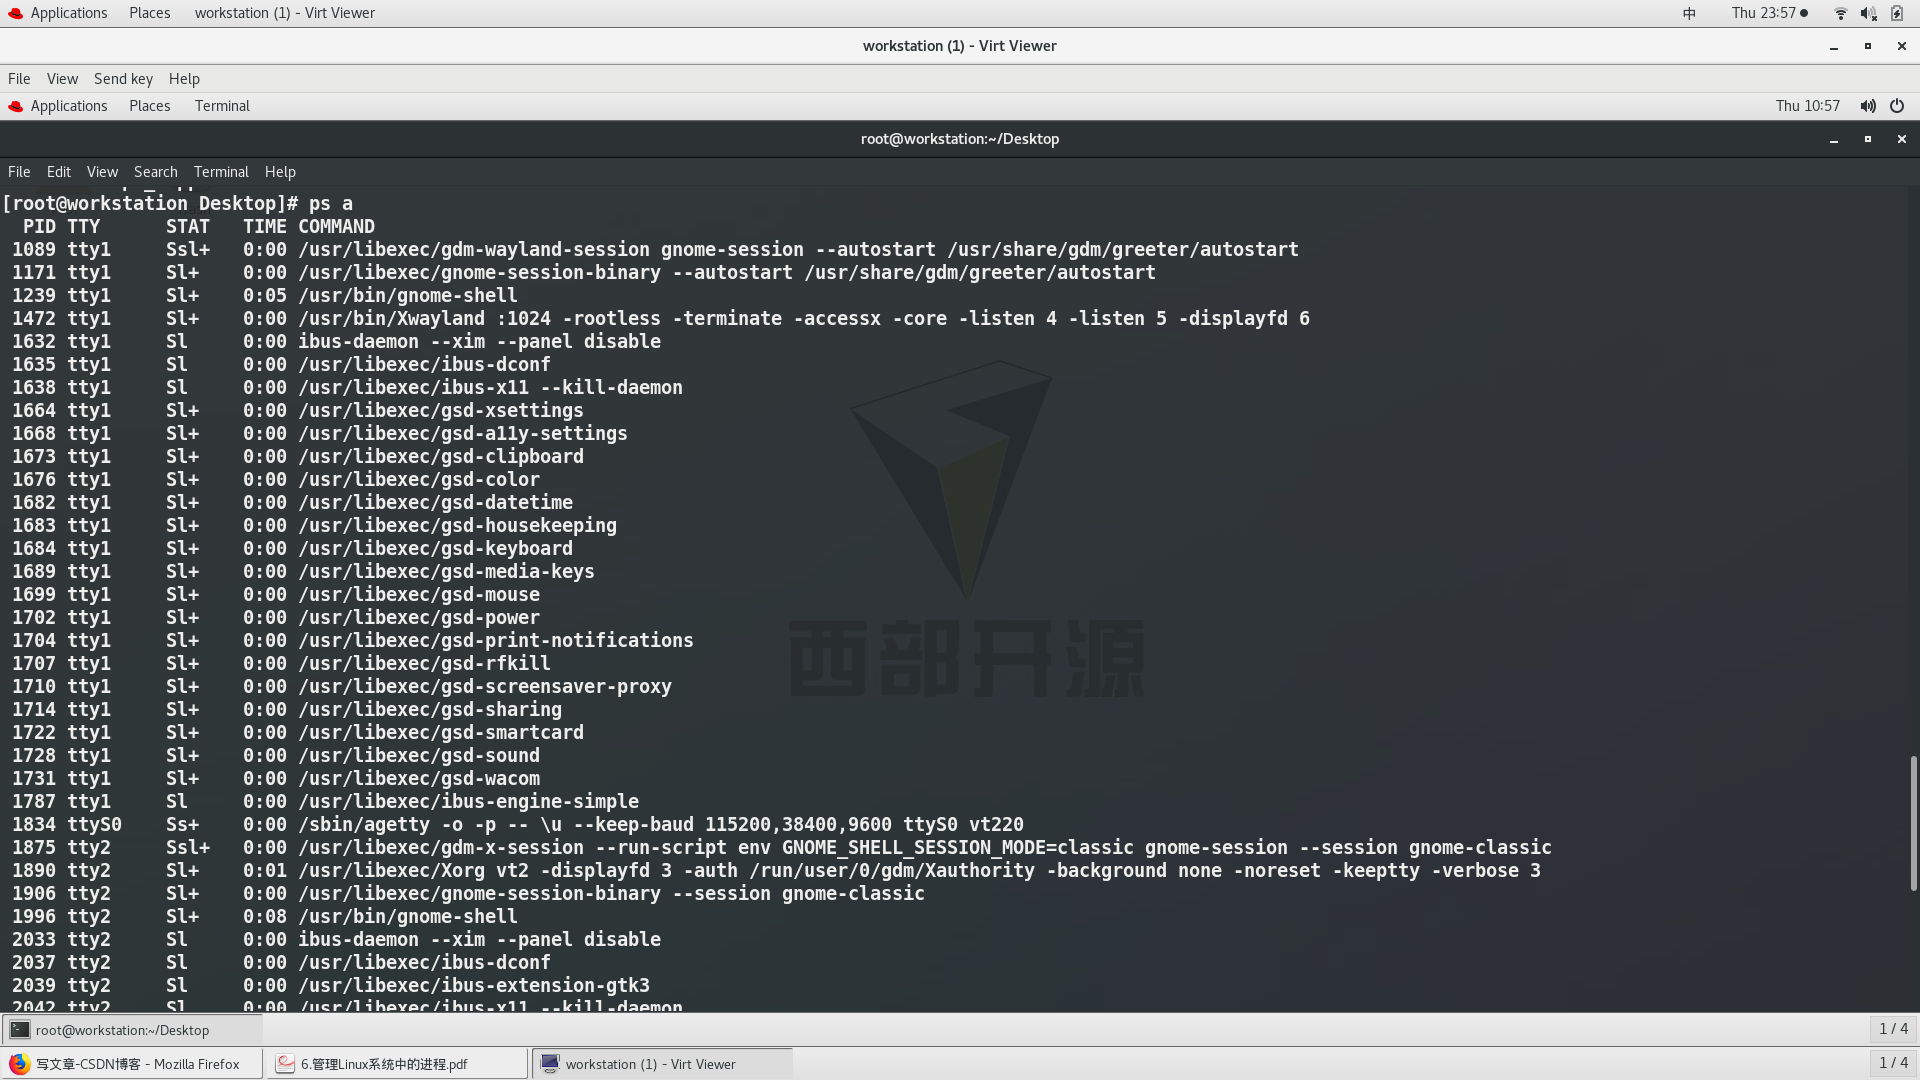
Task: Click the host Wi-Fi status icon
Action: 1840,13
